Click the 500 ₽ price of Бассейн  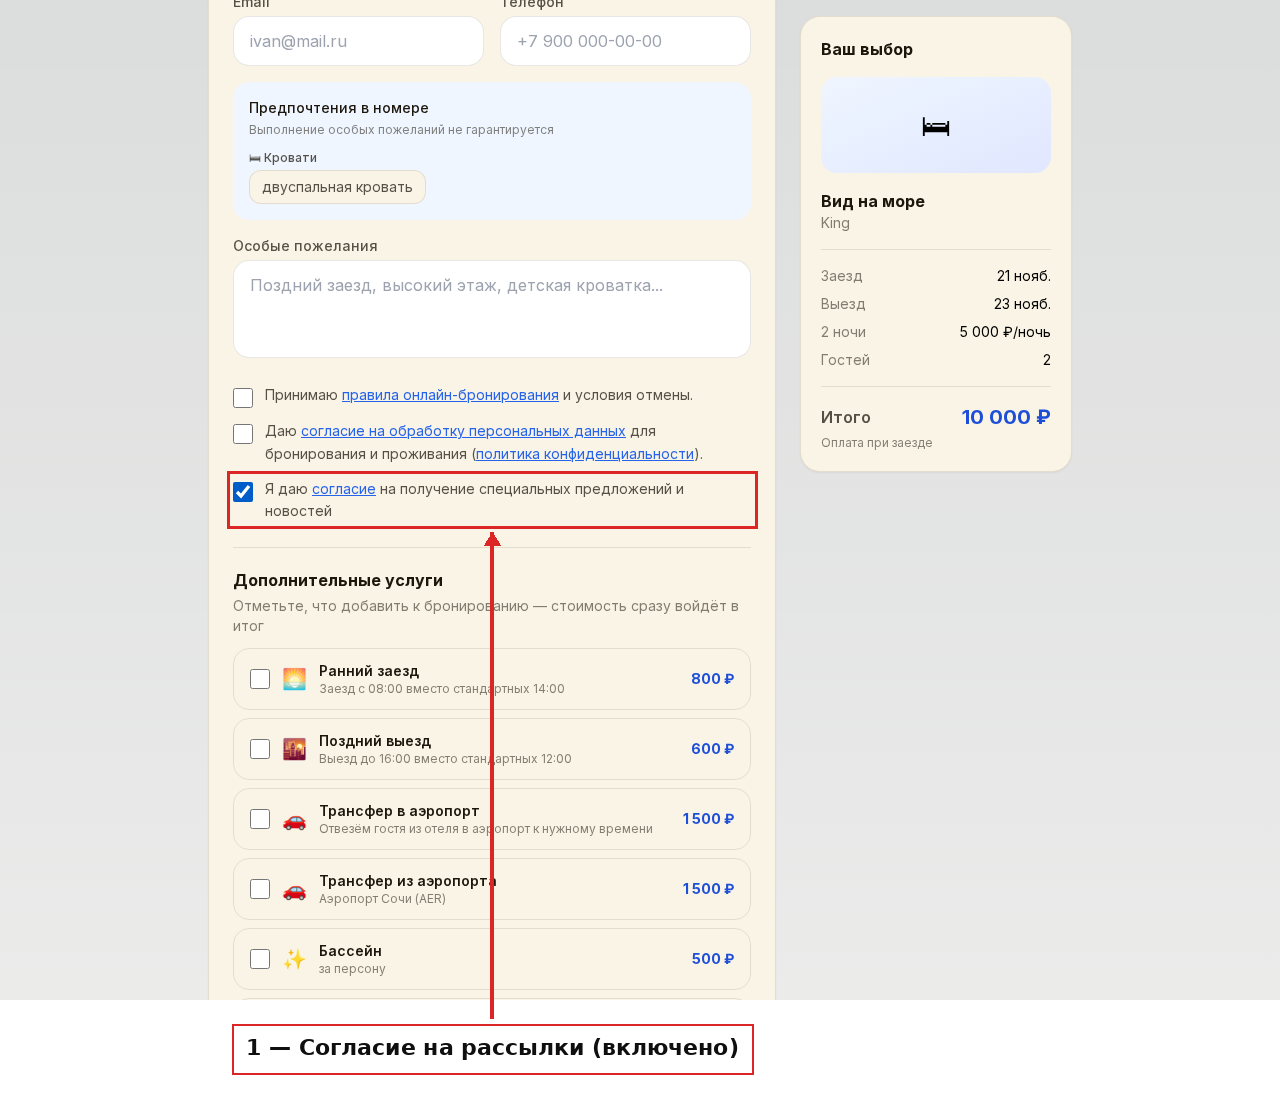713,959
